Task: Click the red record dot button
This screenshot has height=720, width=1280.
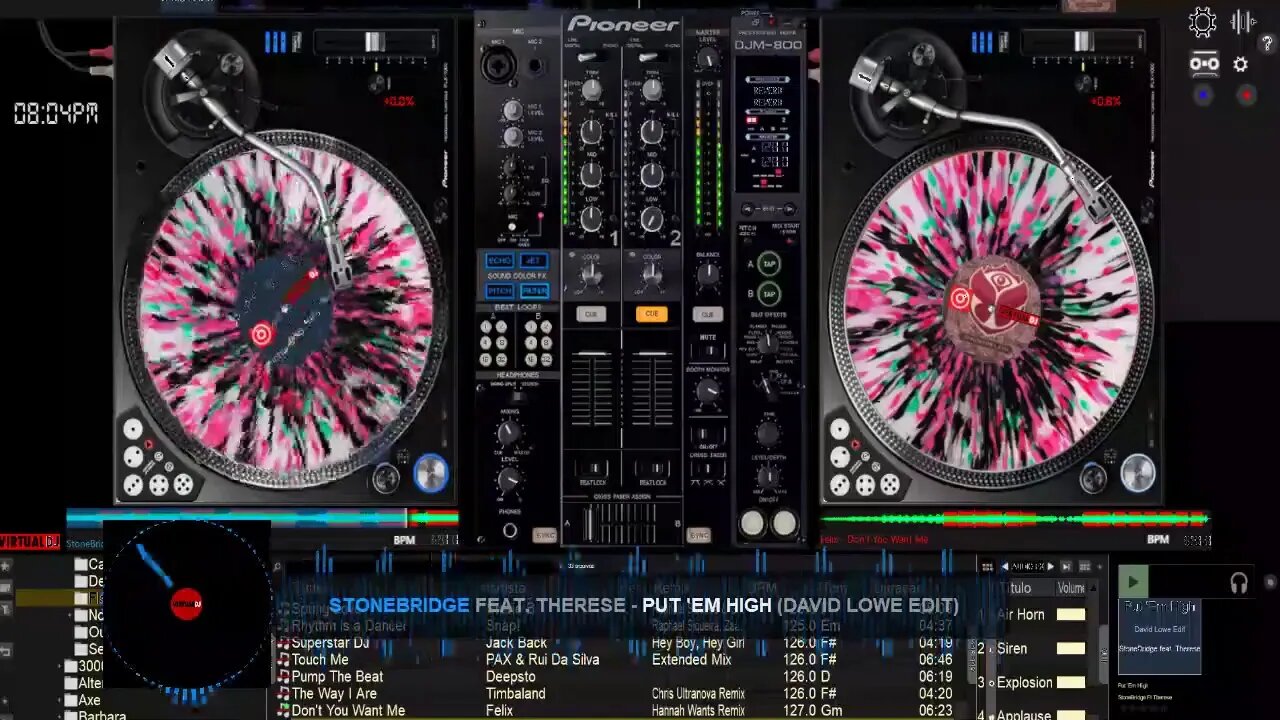Action: click(1246, 96)
